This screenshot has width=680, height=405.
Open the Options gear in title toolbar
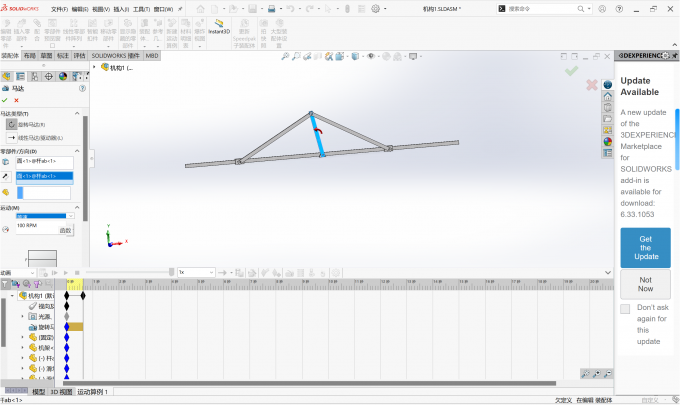tap(376, 9)
